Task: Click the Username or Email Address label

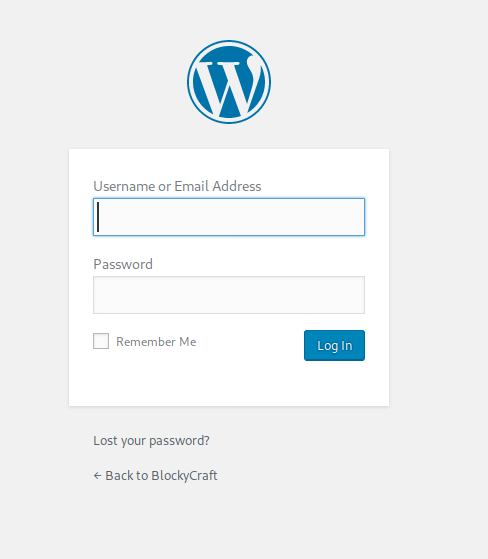Action: (x=177, y=186)
